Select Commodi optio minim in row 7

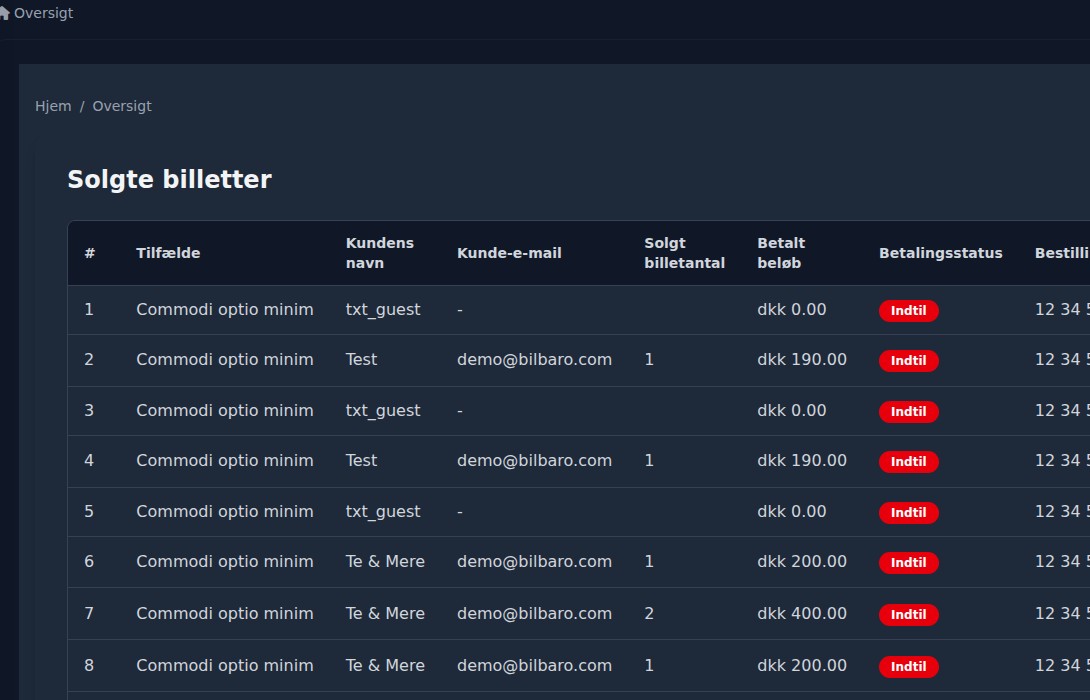tap(225, 613)
